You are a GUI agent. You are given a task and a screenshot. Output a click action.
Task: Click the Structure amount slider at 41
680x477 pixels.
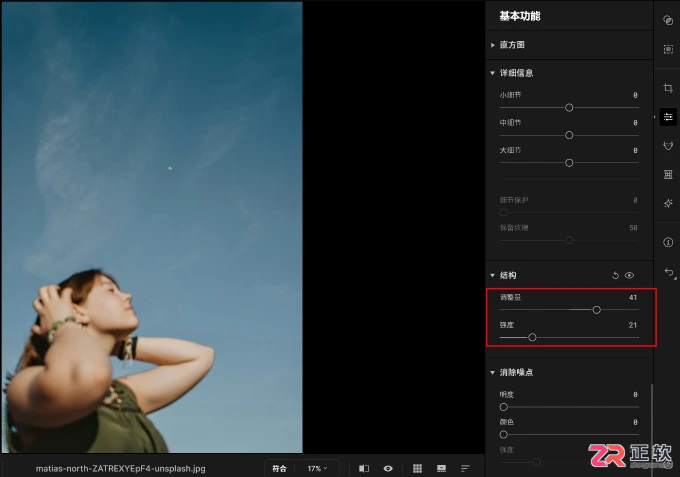(x=569, y=310)
